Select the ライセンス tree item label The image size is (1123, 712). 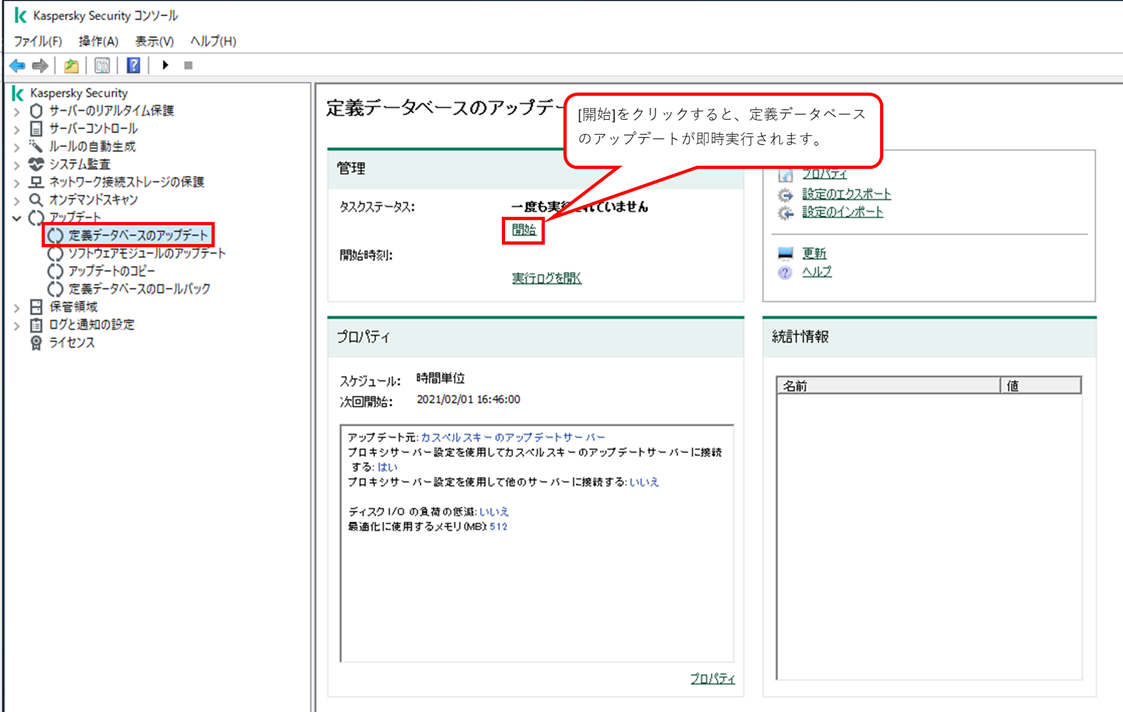pyautogui.click(x=72, y=342)
